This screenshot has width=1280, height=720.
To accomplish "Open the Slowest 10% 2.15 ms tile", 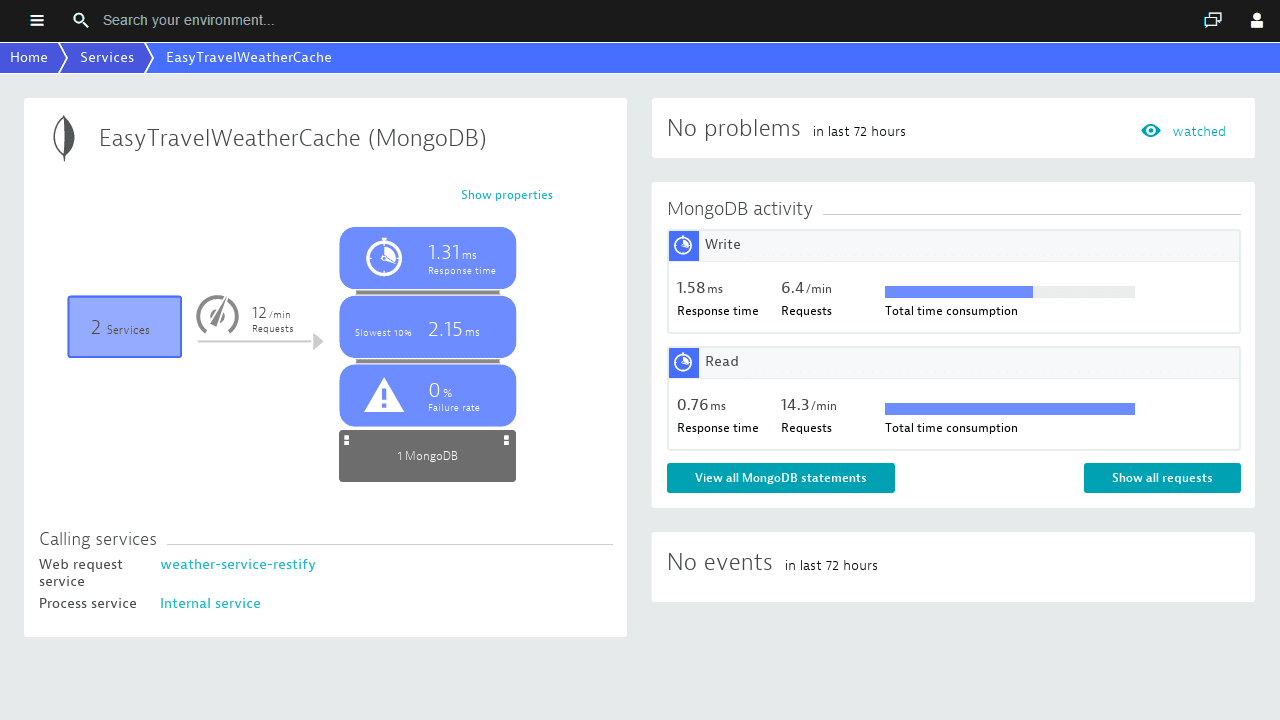I will pyautogui.click(x=428, y=327).
